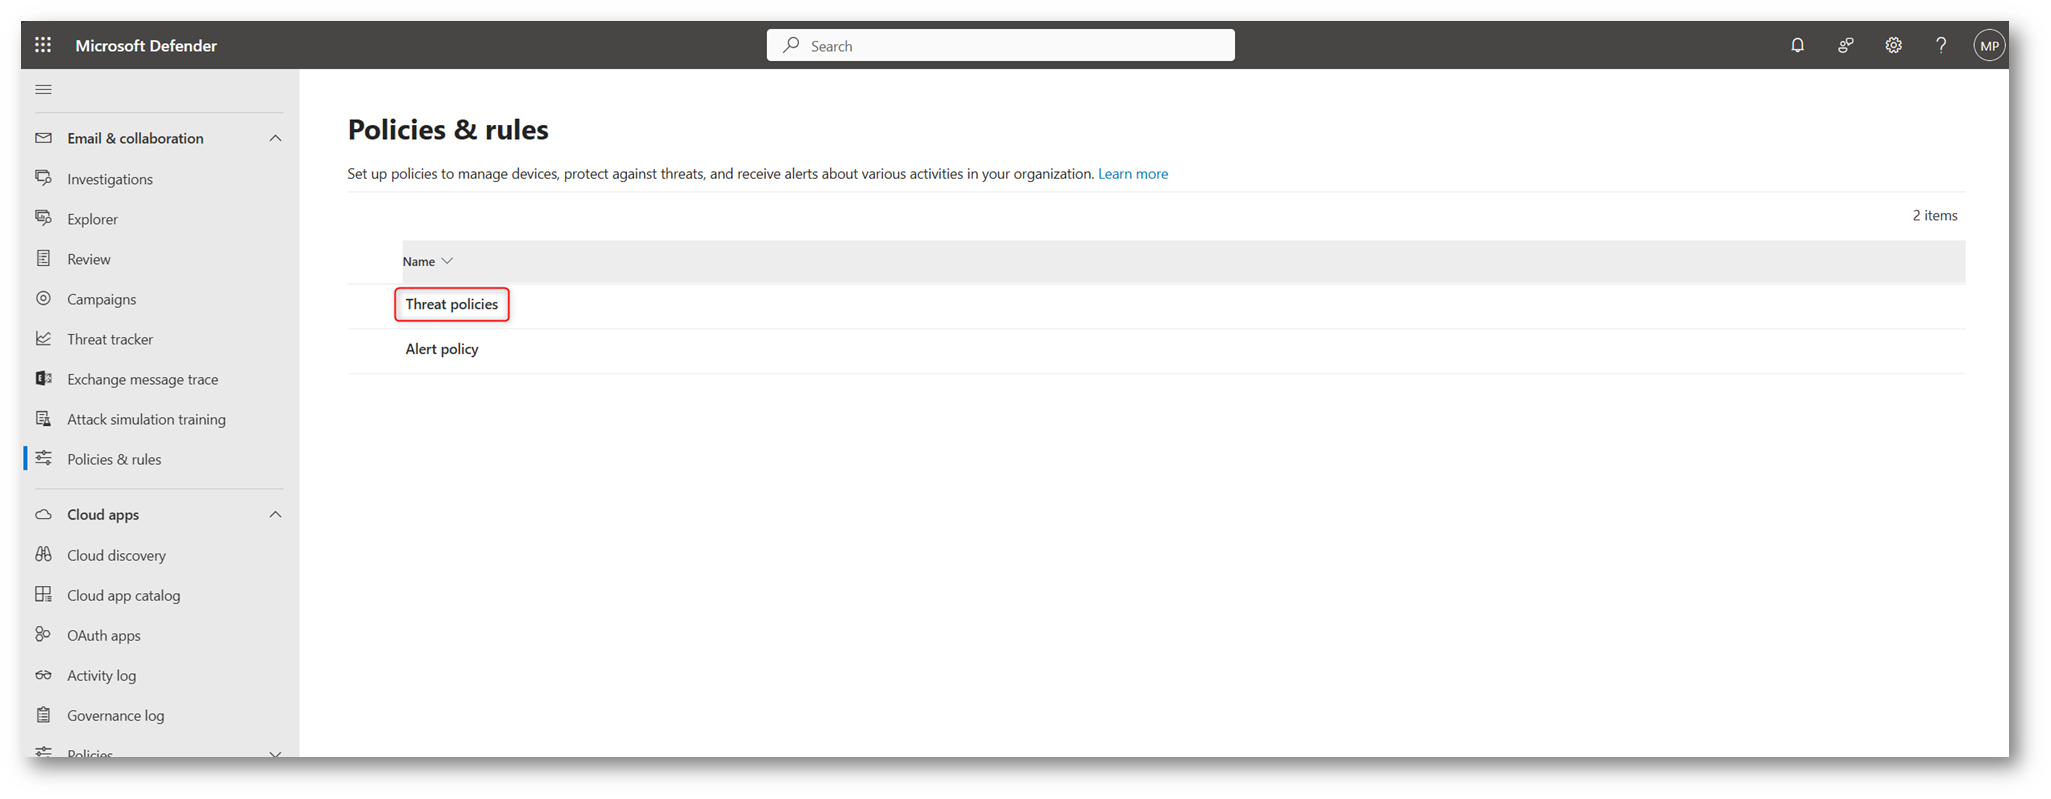Click the search magnifier icon
The width and height of the screenshot is (2051, 799).
click(x=791, y=45)
